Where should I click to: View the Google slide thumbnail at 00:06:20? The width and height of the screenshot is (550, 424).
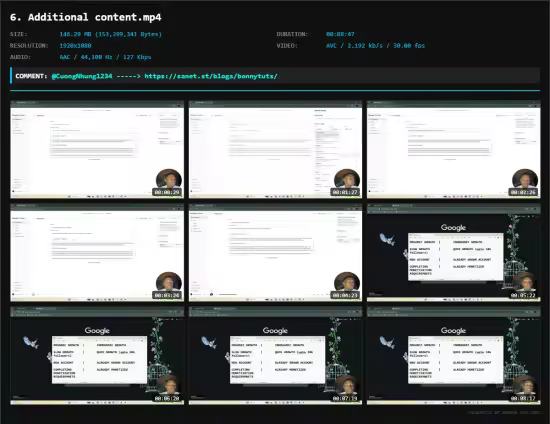pyautogui.click(x=97, y=356)
